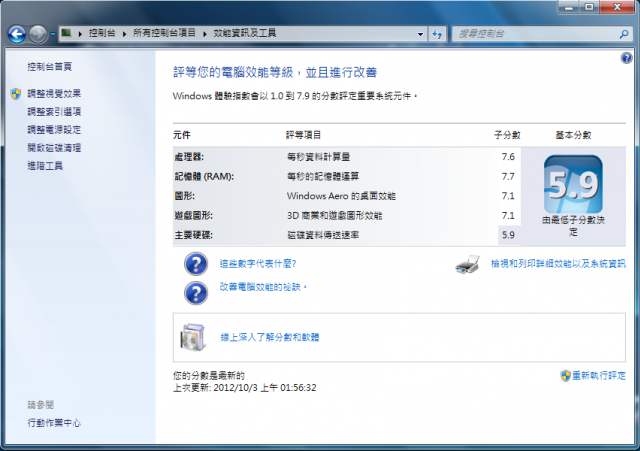
Task: Click 每秒資料計算量 rating description
Action: pyautogui.click(x=318, y=157)
